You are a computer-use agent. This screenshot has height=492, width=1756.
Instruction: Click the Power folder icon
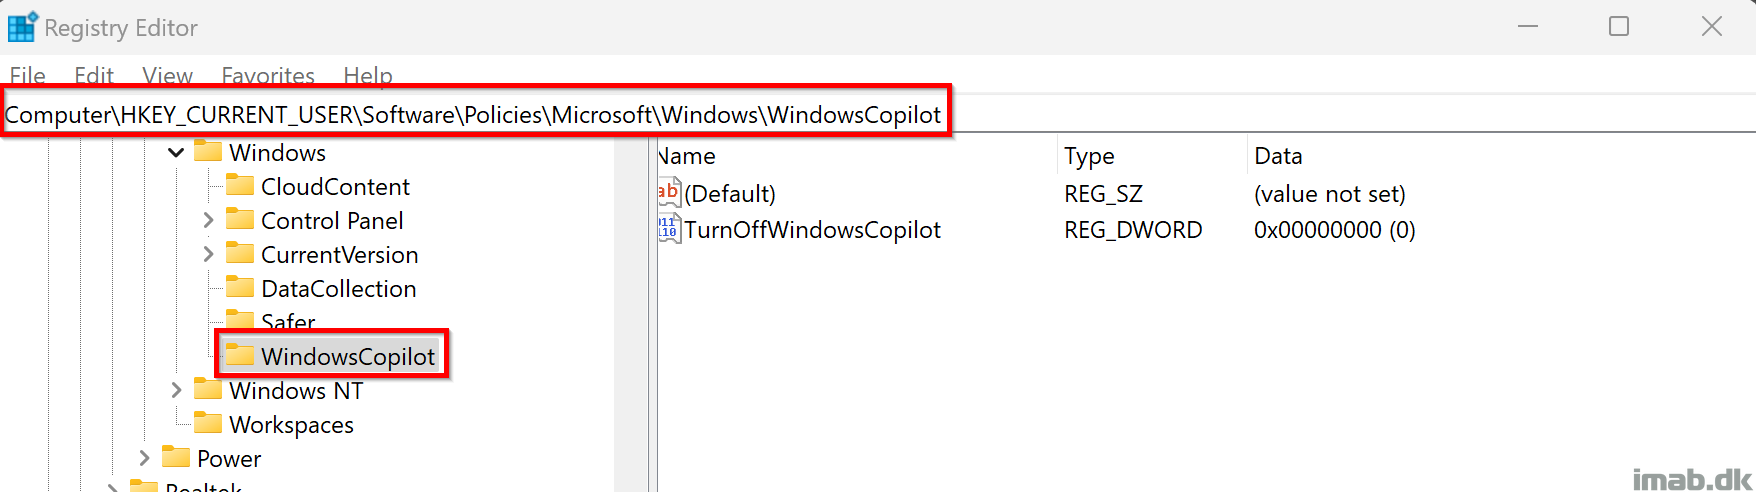coord(176,458)
